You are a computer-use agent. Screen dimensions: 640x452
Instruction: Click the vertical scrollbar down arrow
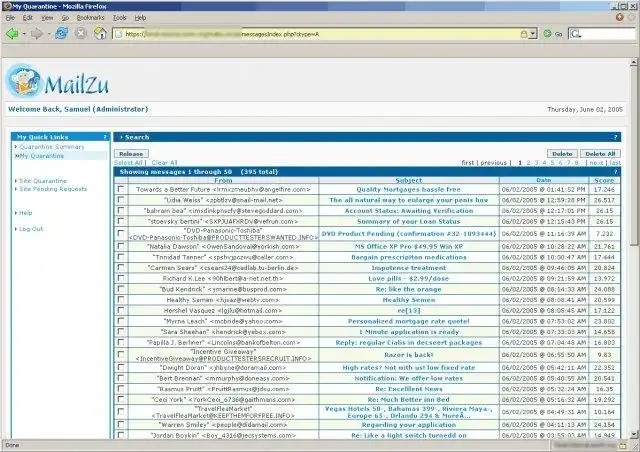point(633,434)
